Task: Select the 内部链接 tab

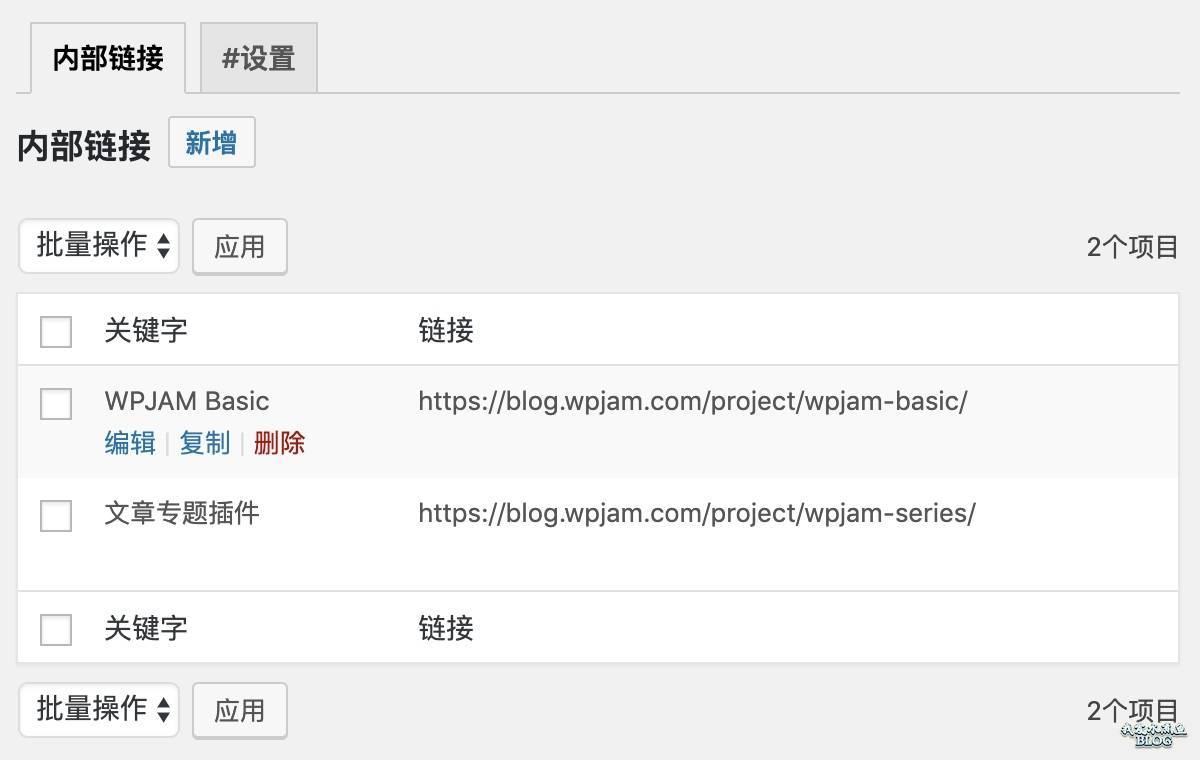Action: [105, 57]
